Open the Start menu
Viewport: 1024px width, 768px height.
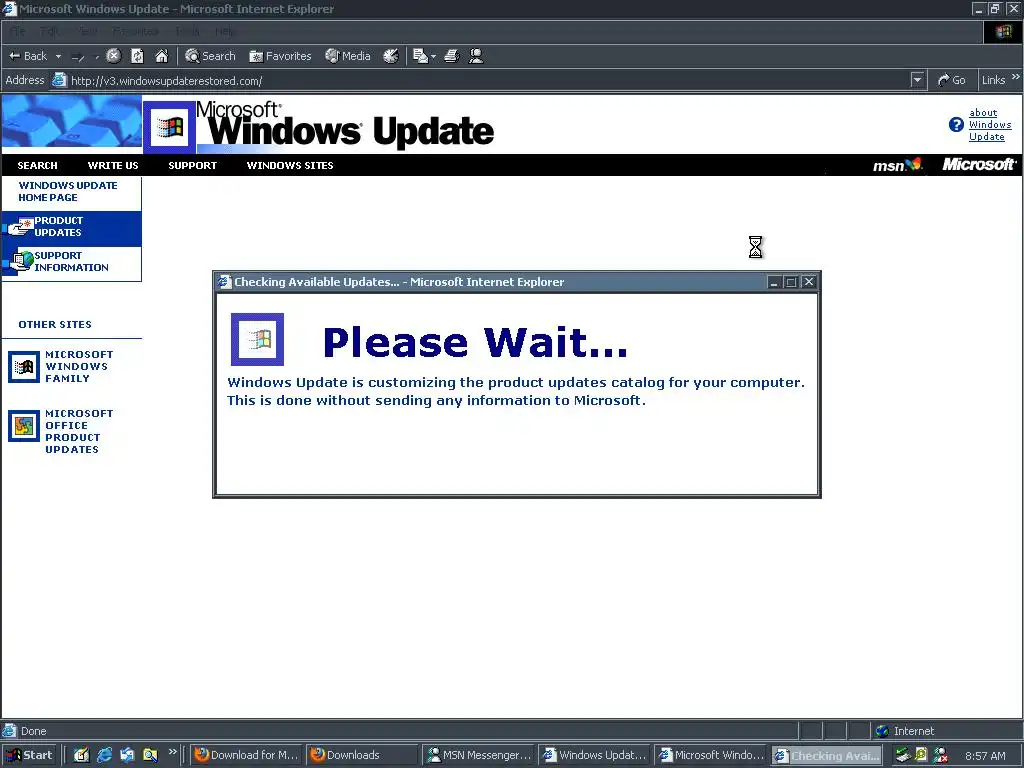pos(29,755)
